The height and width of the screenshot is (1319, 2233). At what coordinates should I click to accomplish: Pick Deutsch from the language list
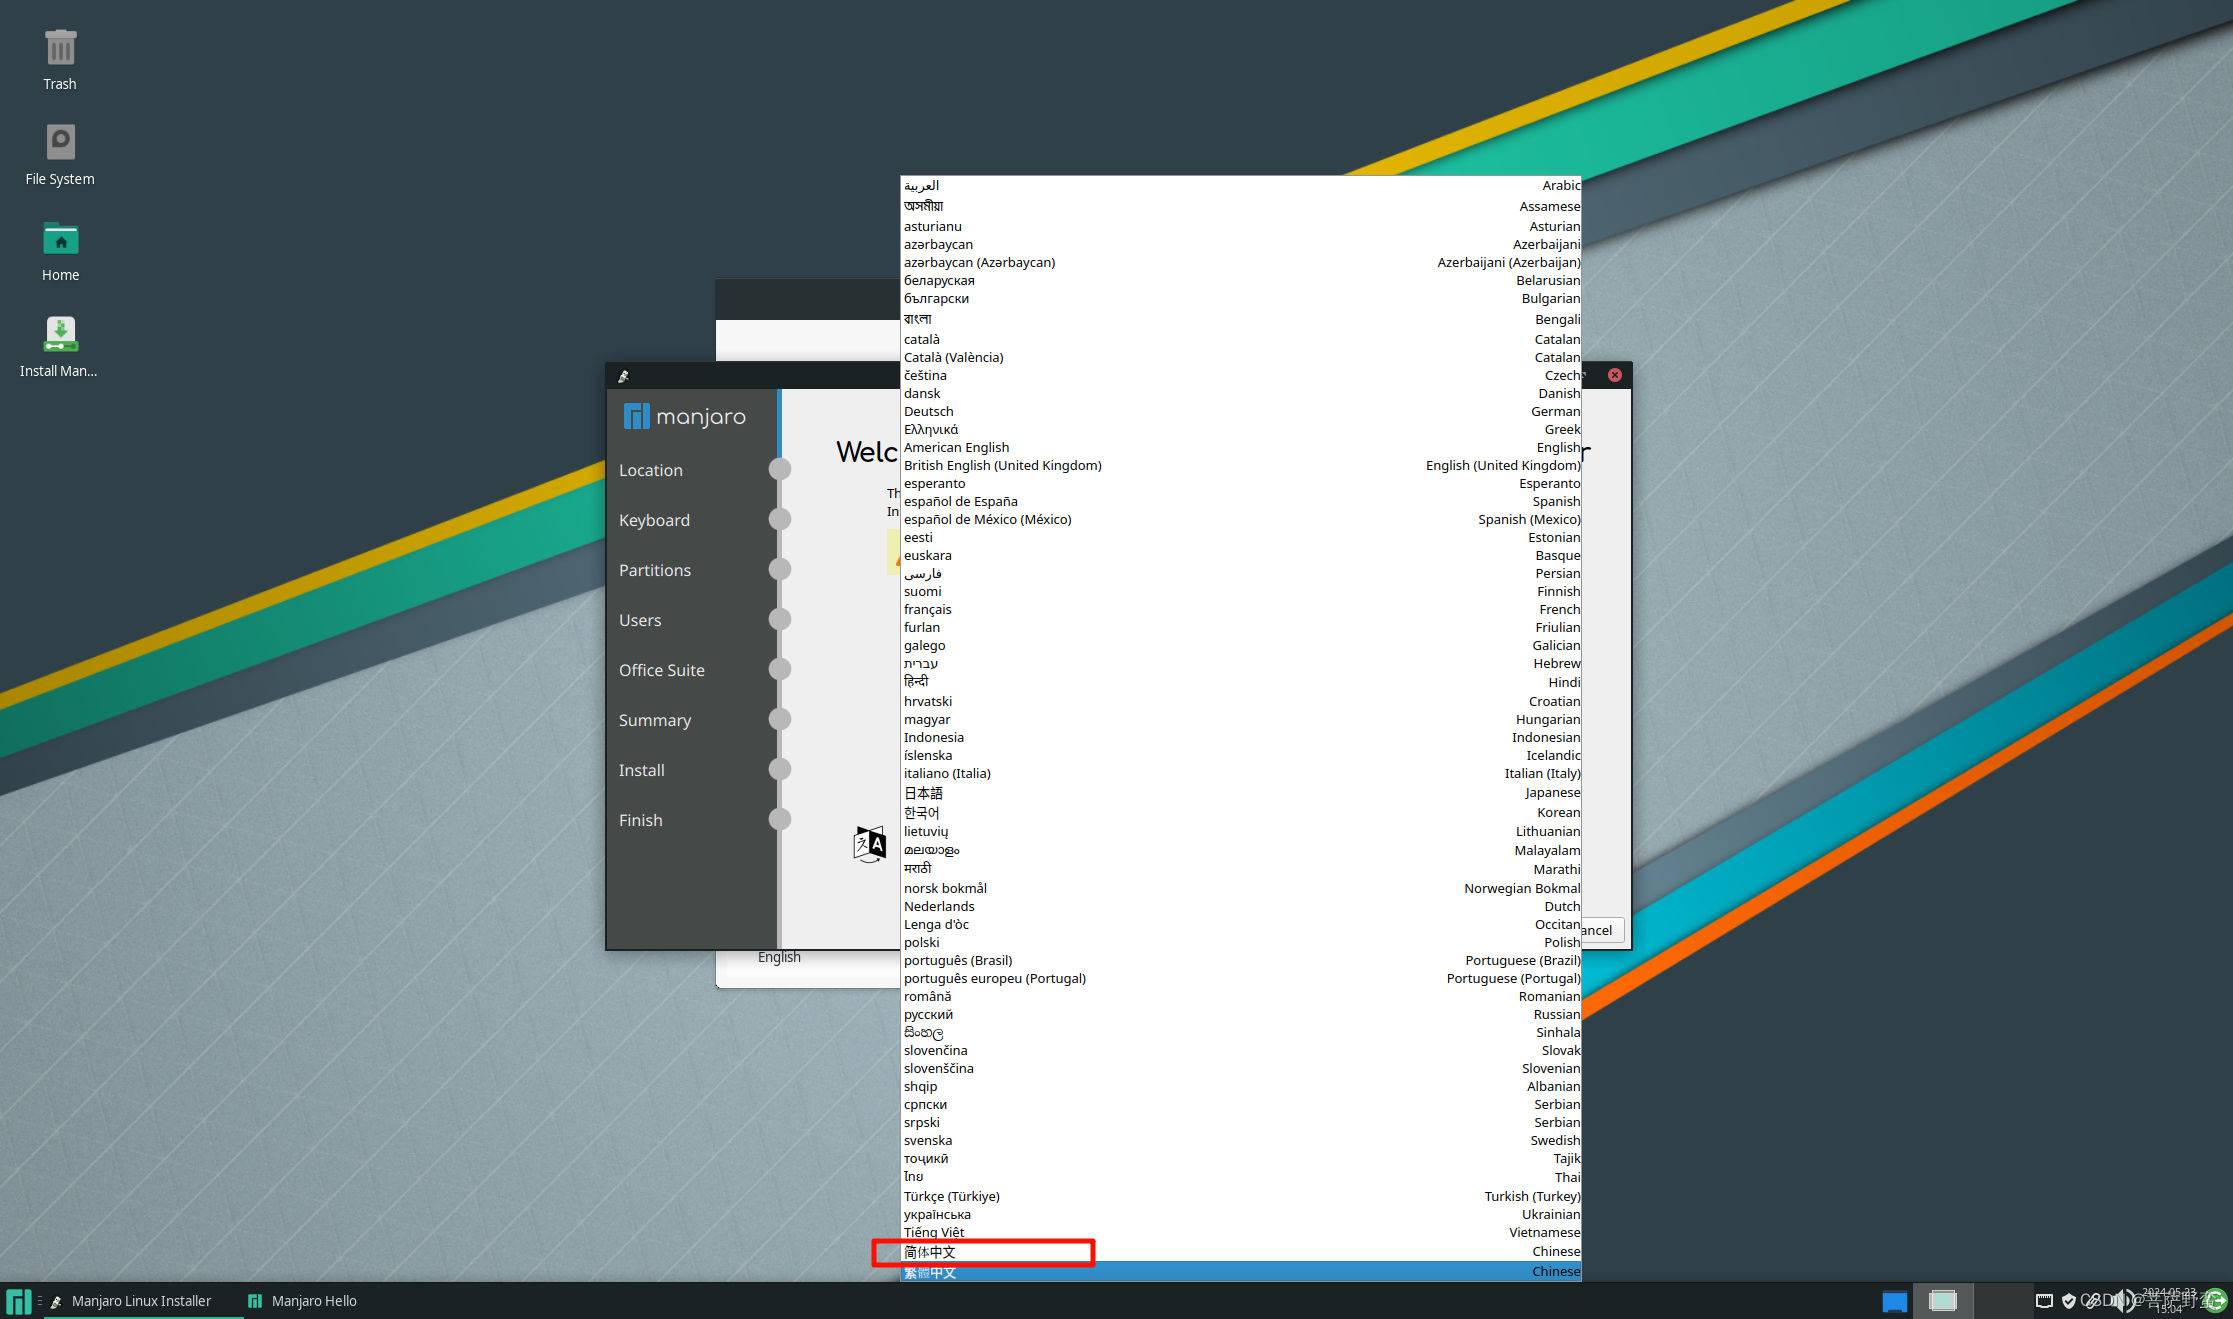(x=929, y=411)
